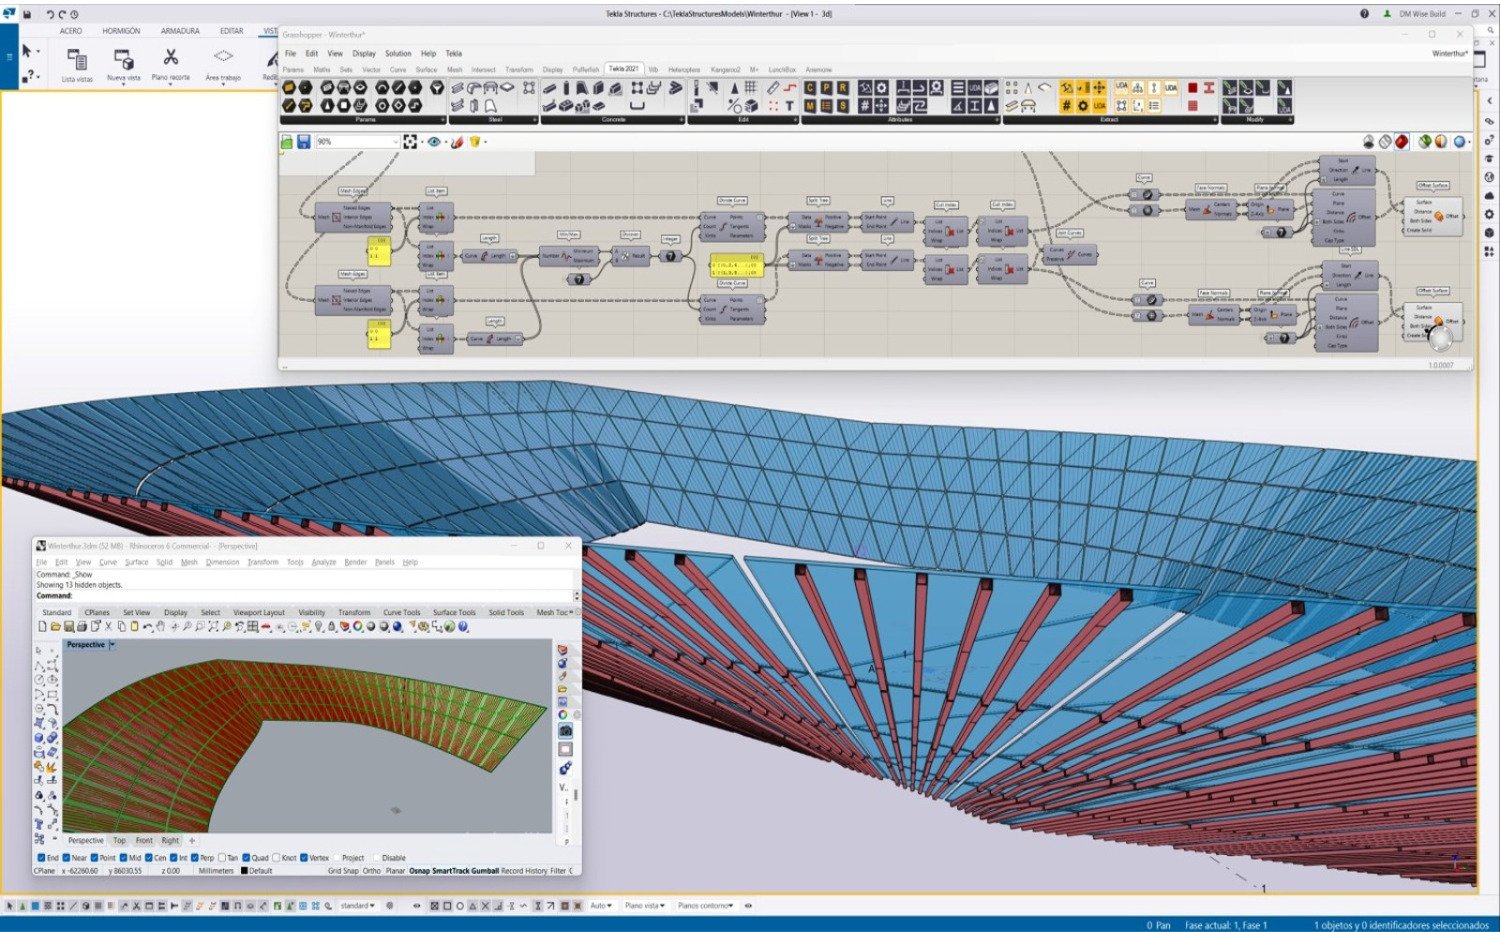The image size is (1500, 932).
Task: Click the Grasshopper save file icon
Action: tap(303, 142)
